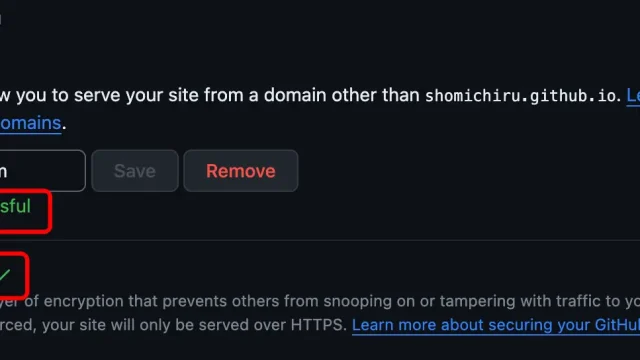This screenshot has height=360, width=640.
Task: Click the horizontal divider below domain section
Action: [x=320, y=240]
